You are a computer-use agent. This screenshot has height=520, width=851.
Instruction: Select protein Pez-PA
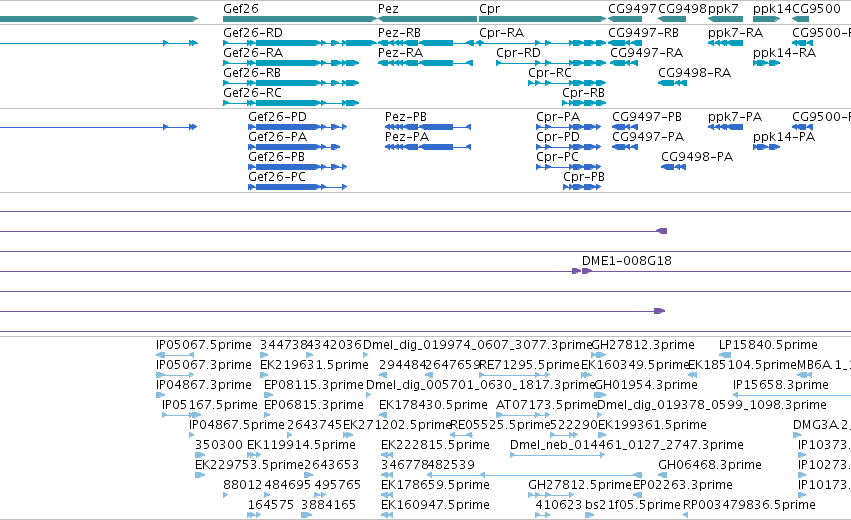coord(407,137)
